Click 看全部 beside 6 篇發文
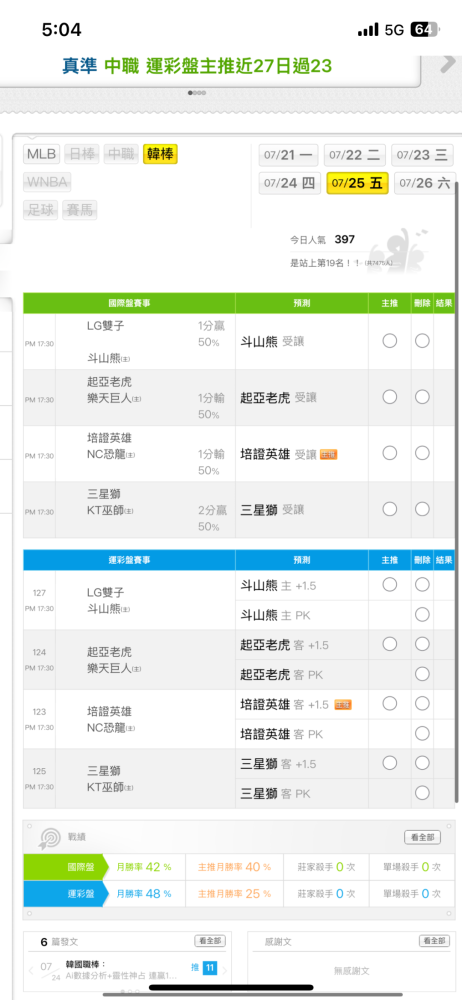This screenshot has height=1000, width=462. click(x=210, y=941)
